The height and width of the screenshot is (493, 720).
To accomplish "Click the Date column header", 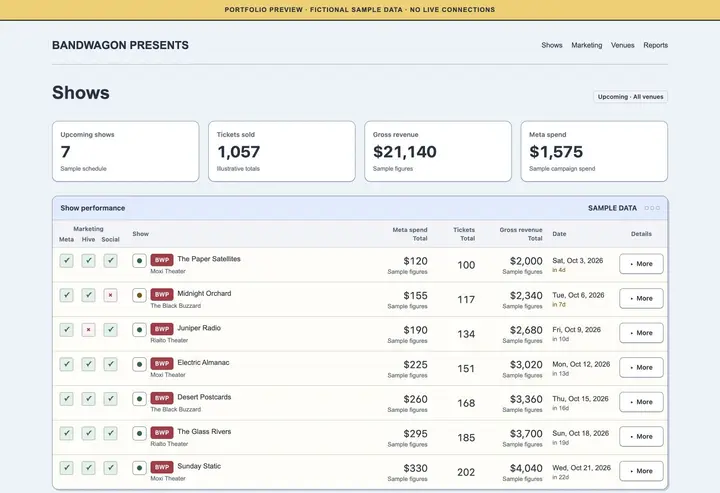I will pos(559,234).
